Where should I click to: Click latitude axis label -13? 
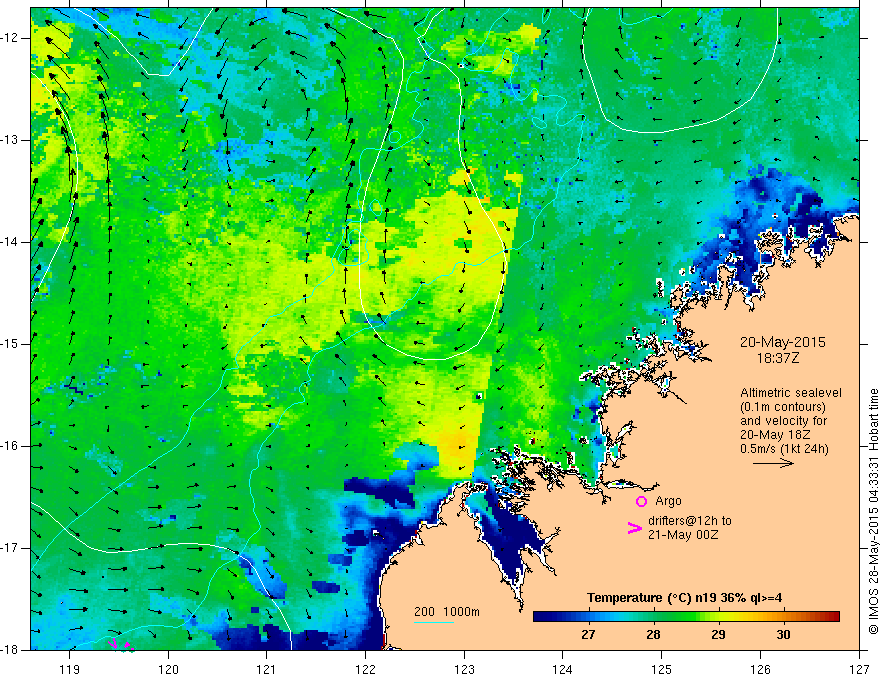[10, 140]
